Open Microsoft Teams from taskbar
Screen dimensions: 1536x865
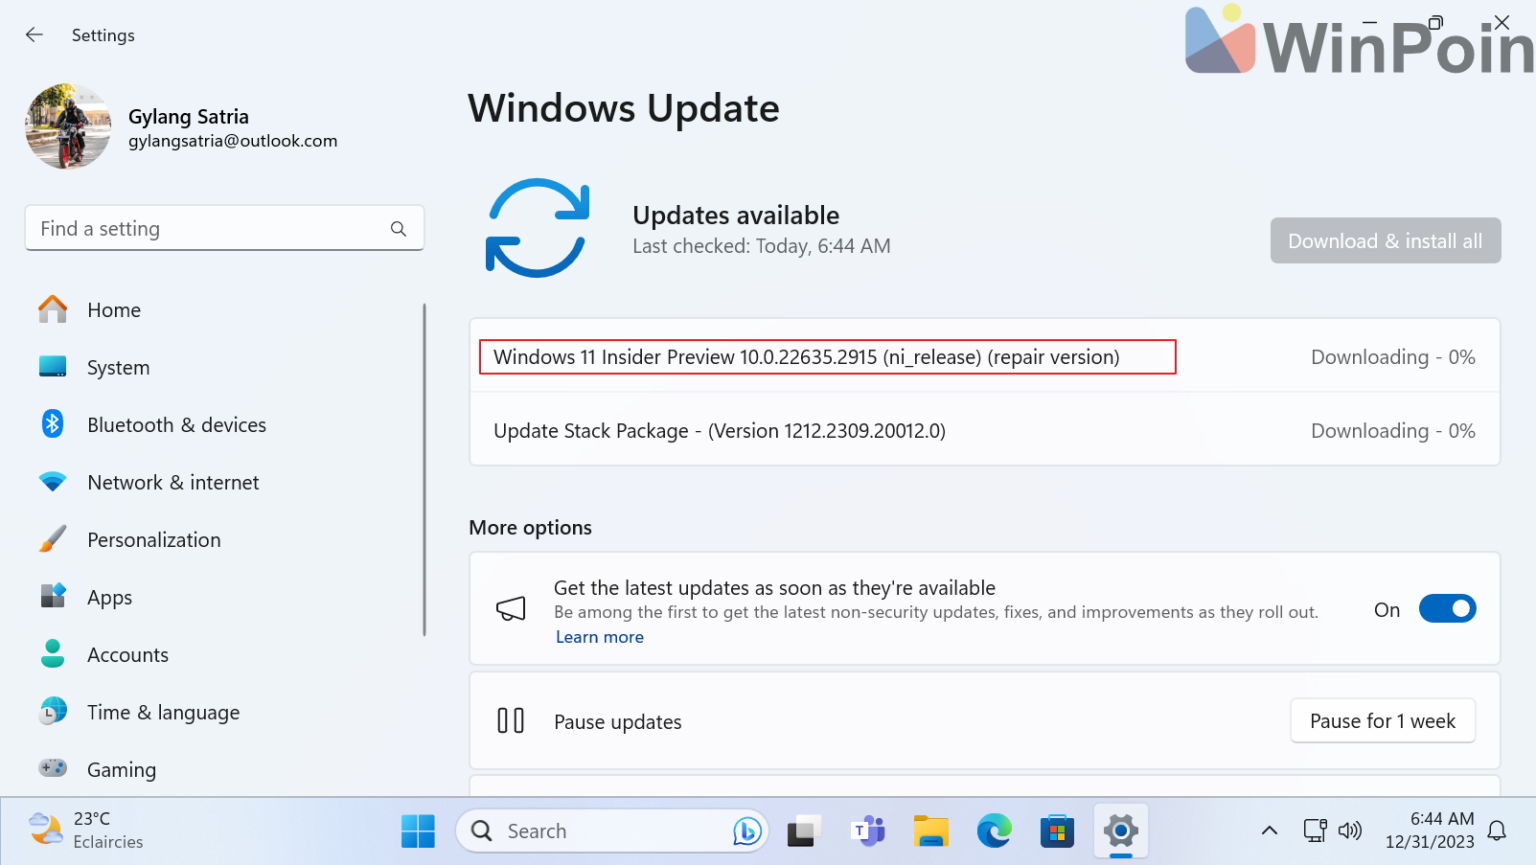(x=867, y=830)
